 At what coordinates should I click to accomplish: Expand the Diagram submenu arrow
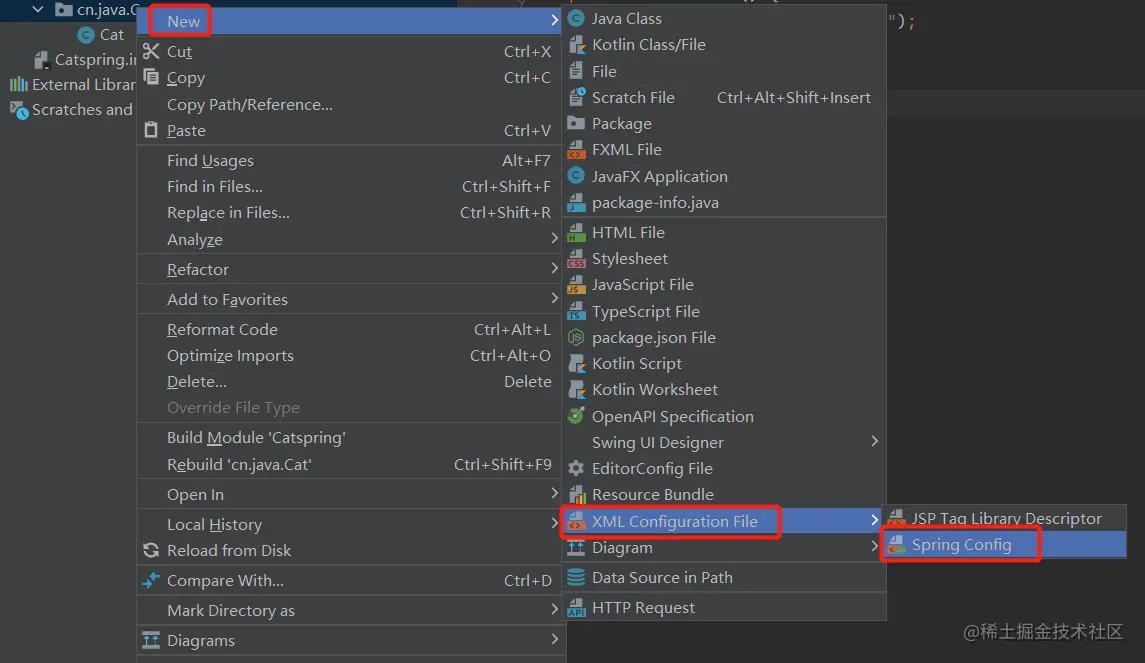pos(874,547)
